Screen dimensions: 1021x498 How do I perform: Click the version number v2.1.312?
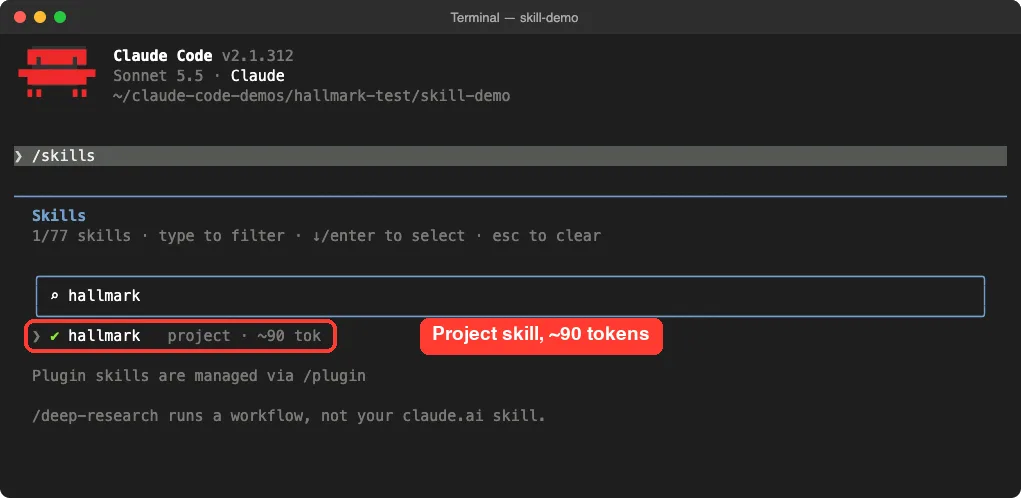[x=257, y=55]
